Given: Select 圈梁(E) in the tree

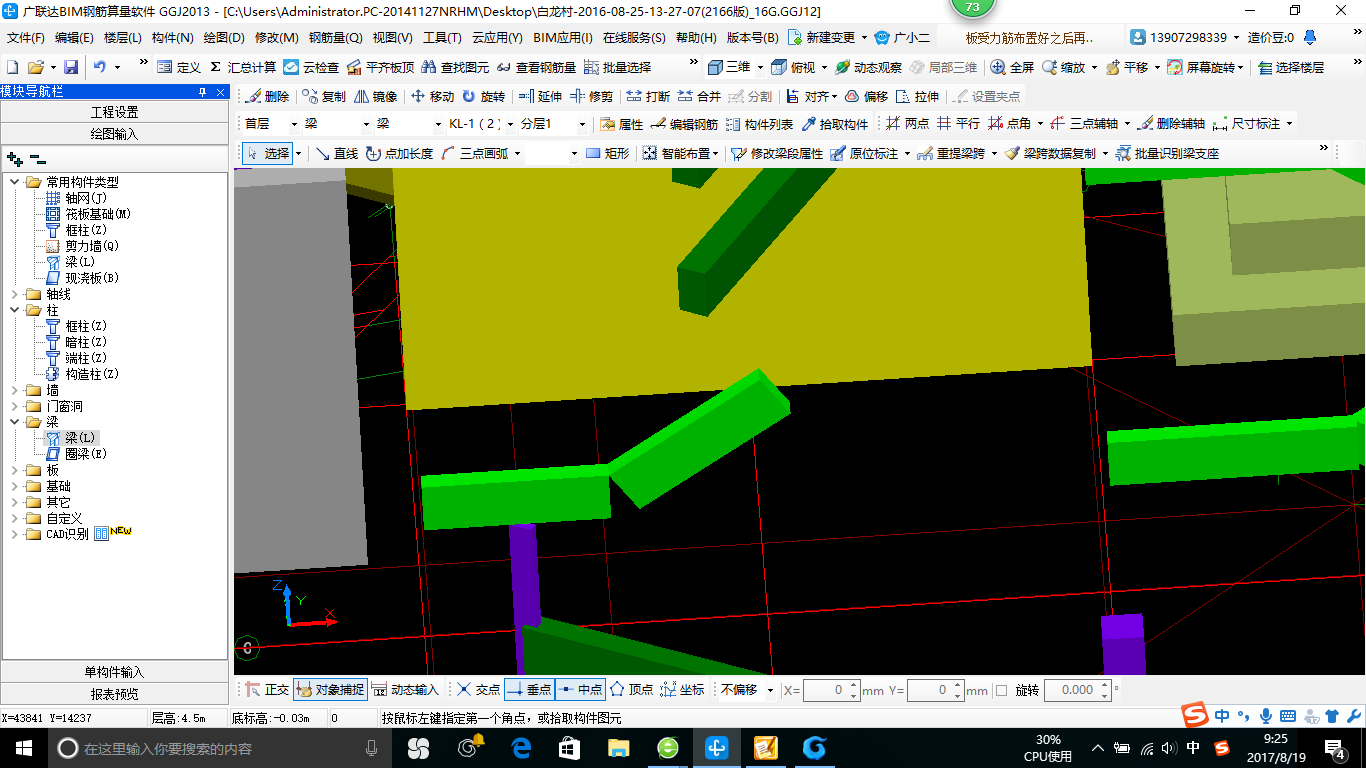Looking at the screenshot, I should [x=76, y=454].
